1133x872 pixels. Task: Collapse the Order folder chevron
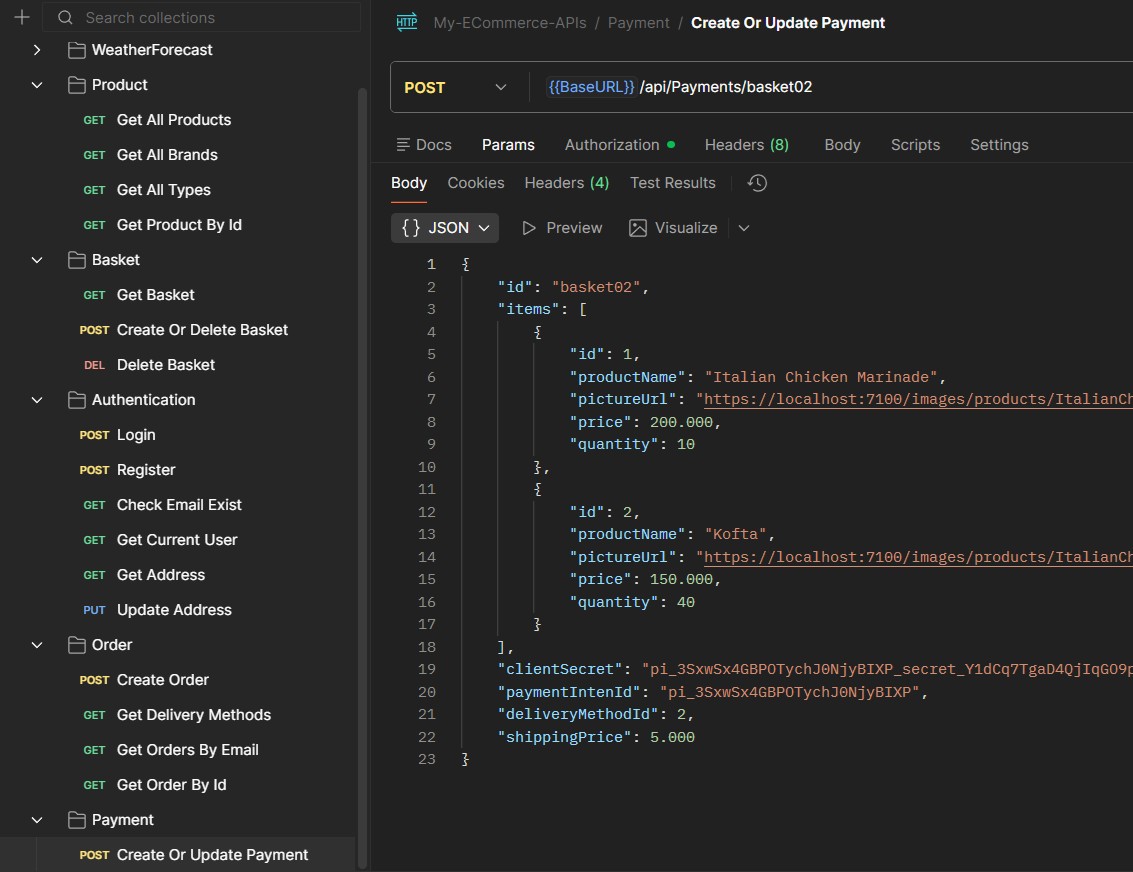[x=37, y=645]
